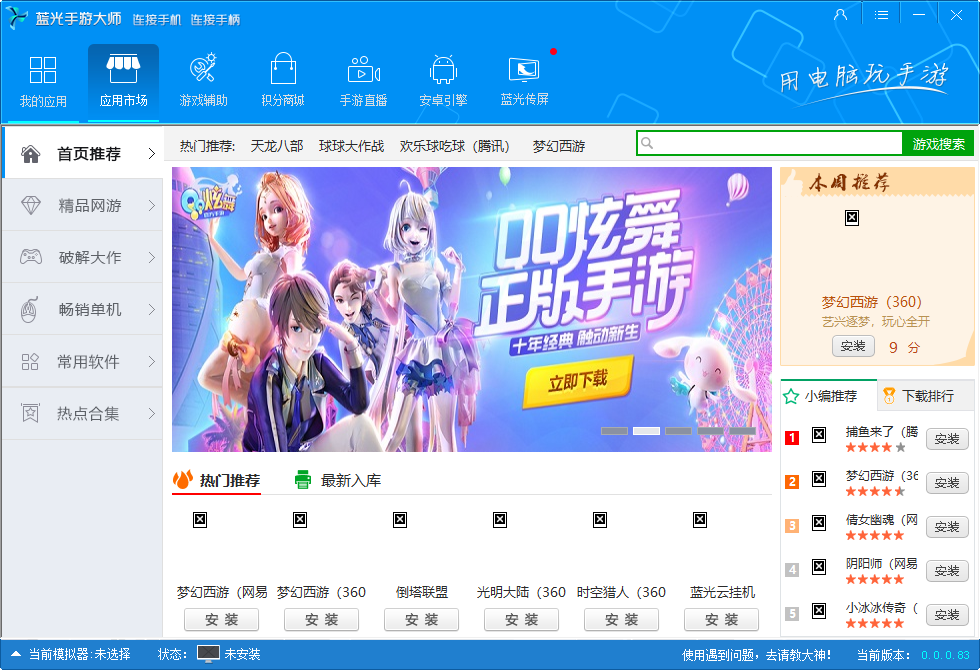The width and height of the screenshot is (980, 670).
Task: Select 精品网游 category
Action: tap(82, 205)
